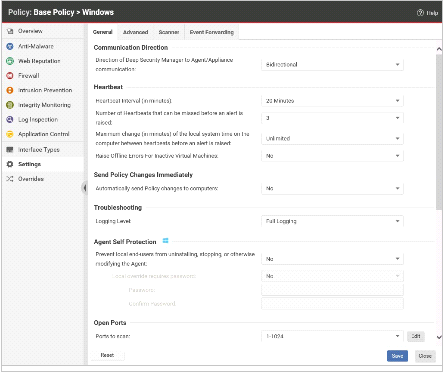Open the Application Control icon

[x=10, y=134]
